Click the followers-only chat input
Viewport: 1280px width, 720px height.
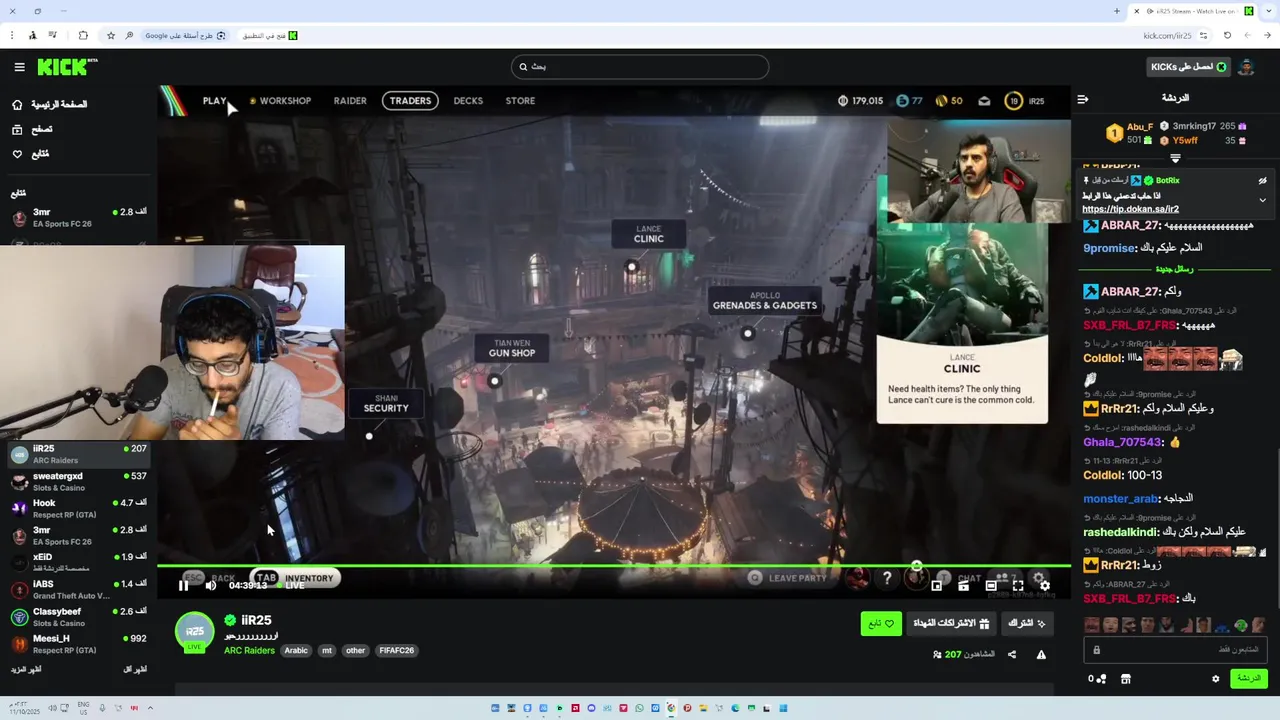pyautogui.click(x=1175, y=650)
